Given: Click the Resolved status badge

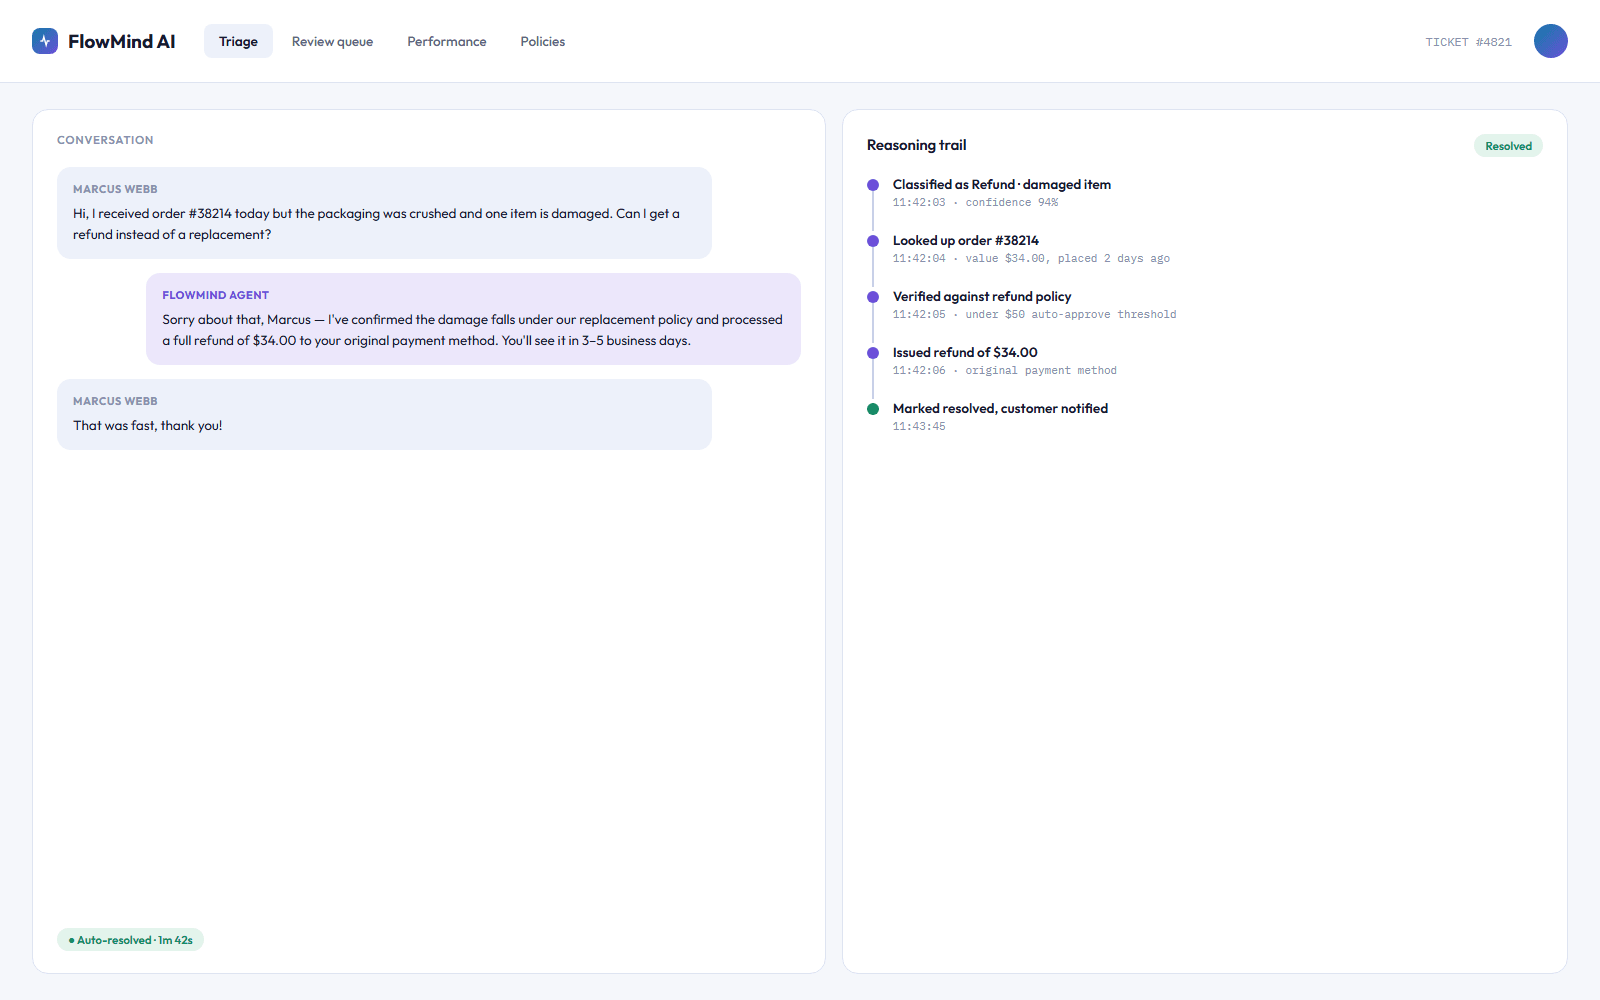Looking at the screenshot, I should tap(1508, 146).
